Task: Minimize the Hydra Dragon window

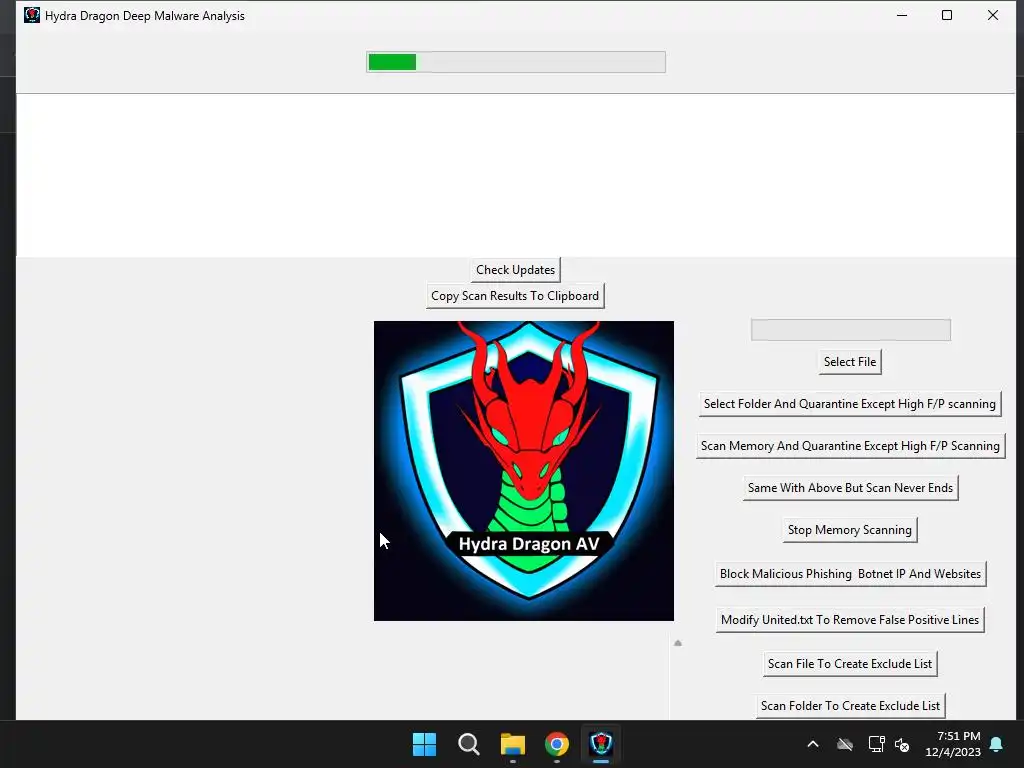Action: tap(902, 15)
